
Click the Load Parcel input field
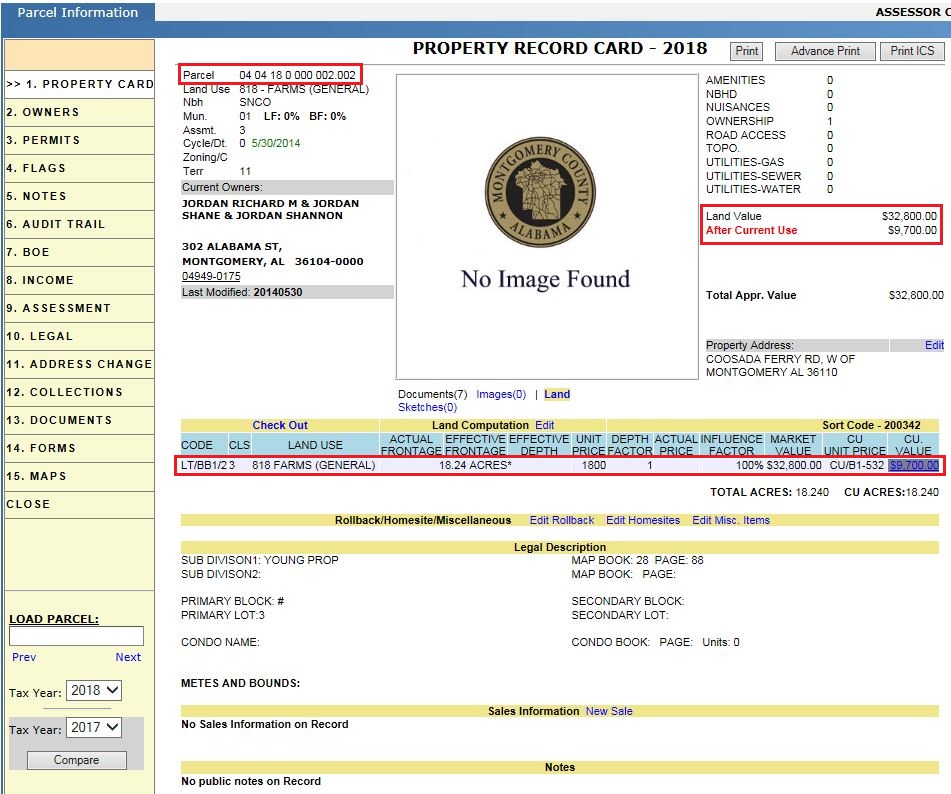76,636
